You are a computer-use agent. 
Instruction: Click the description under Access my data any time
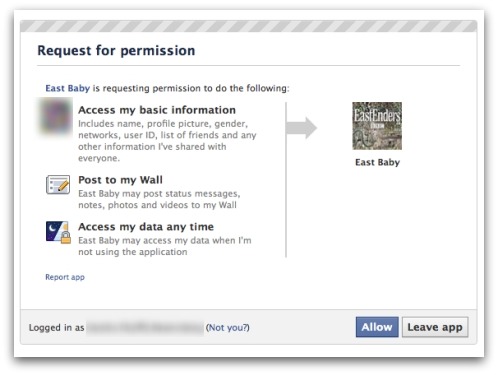[x=165, y=246]
